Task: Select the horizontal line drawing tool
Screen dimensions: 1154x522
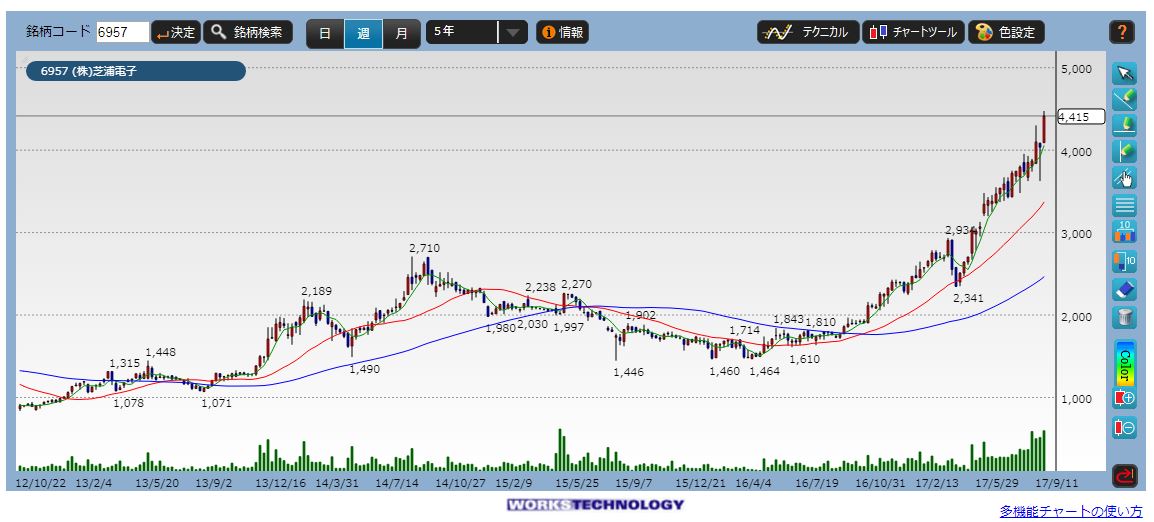Action: (1124, 125)
